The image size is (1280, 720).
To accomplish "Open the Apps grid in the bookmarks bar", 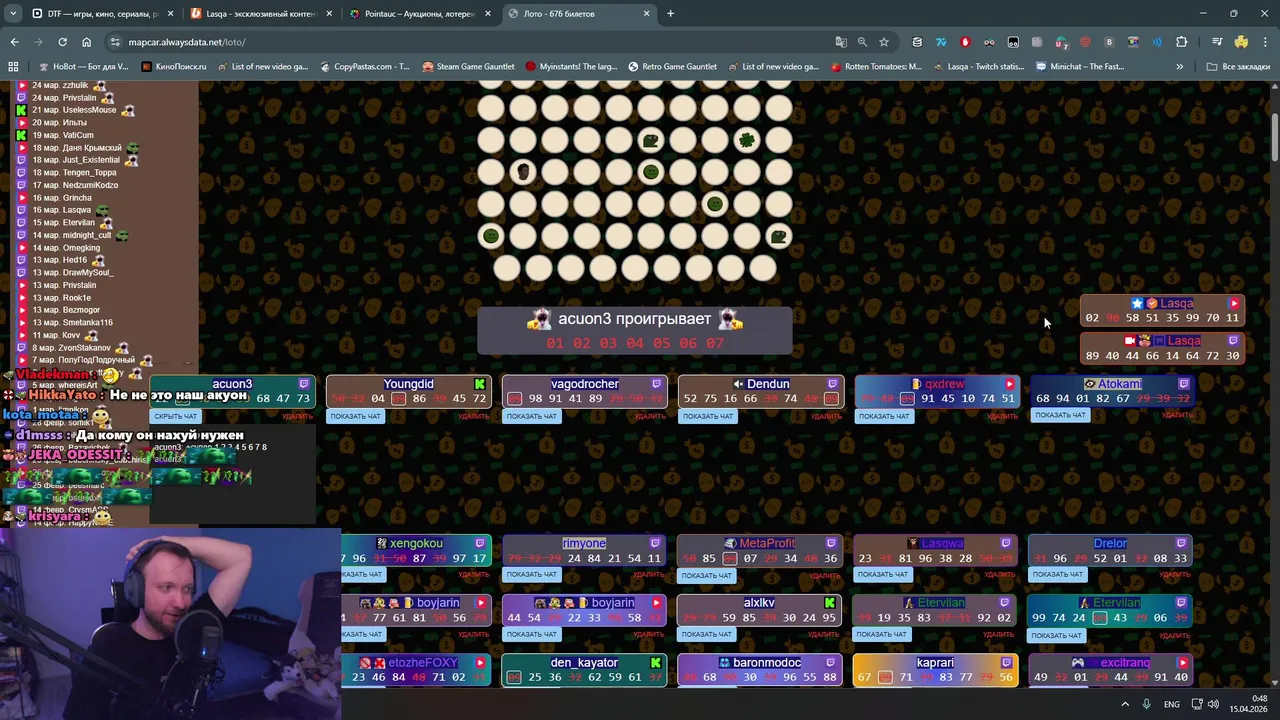I will pyautogui.click(x=13, y=67).
